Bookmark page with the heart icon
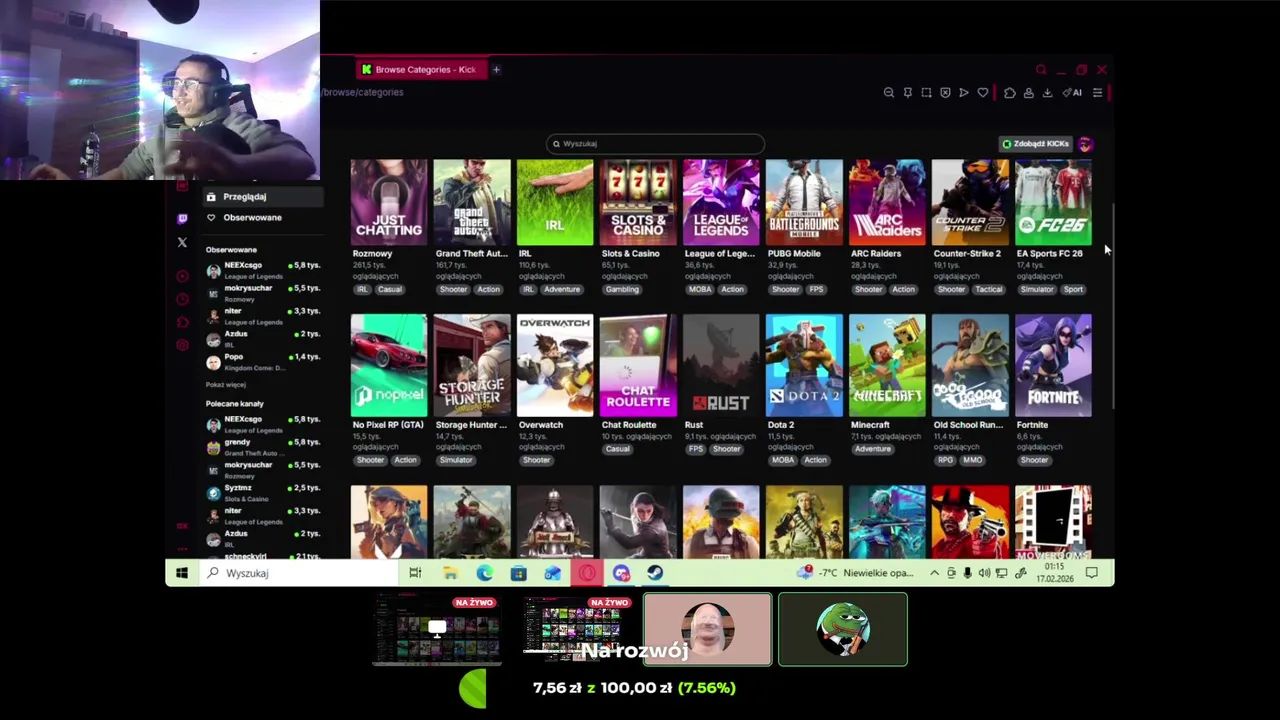Image resolution: width=1280 pixels, height=720 pixels. coord(983,93)
